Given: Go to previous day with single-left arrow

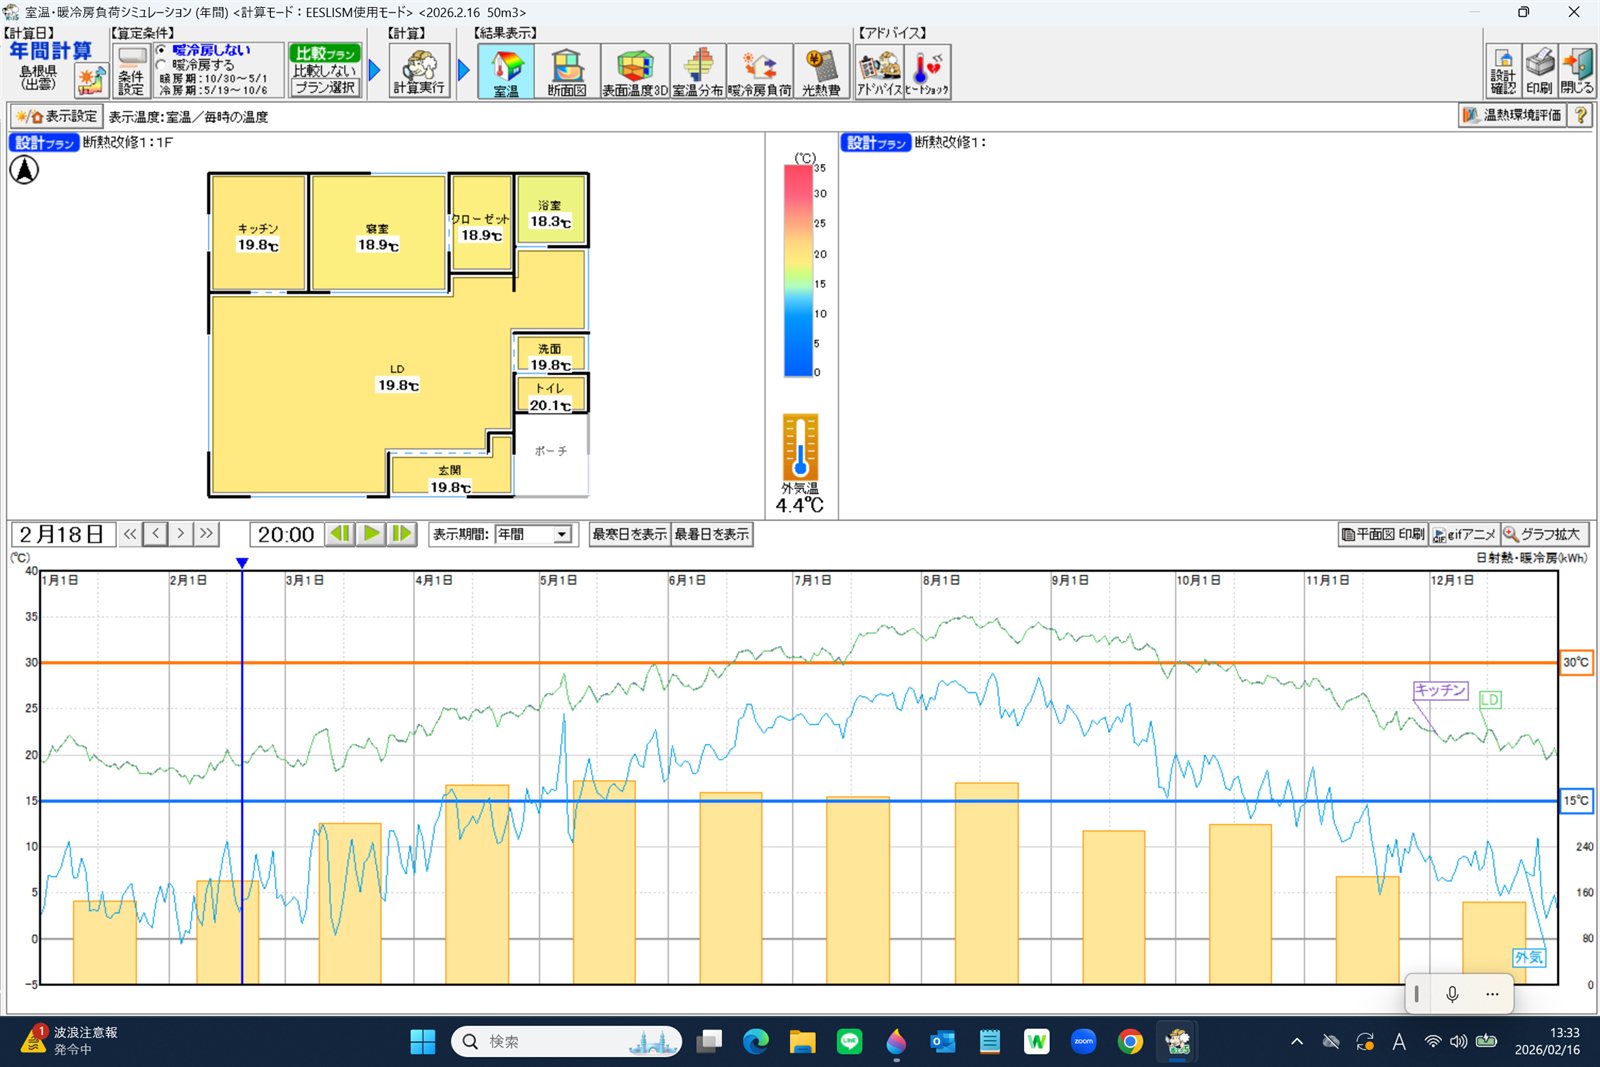Looking at the screenshot, I should tap(155, 534).
